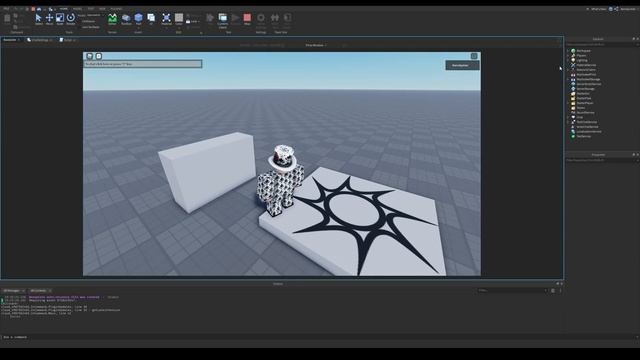Toggle the Join Surfaces checkbox
The width and height of the screenshot is (640, 360).
(x=90, y=27)
